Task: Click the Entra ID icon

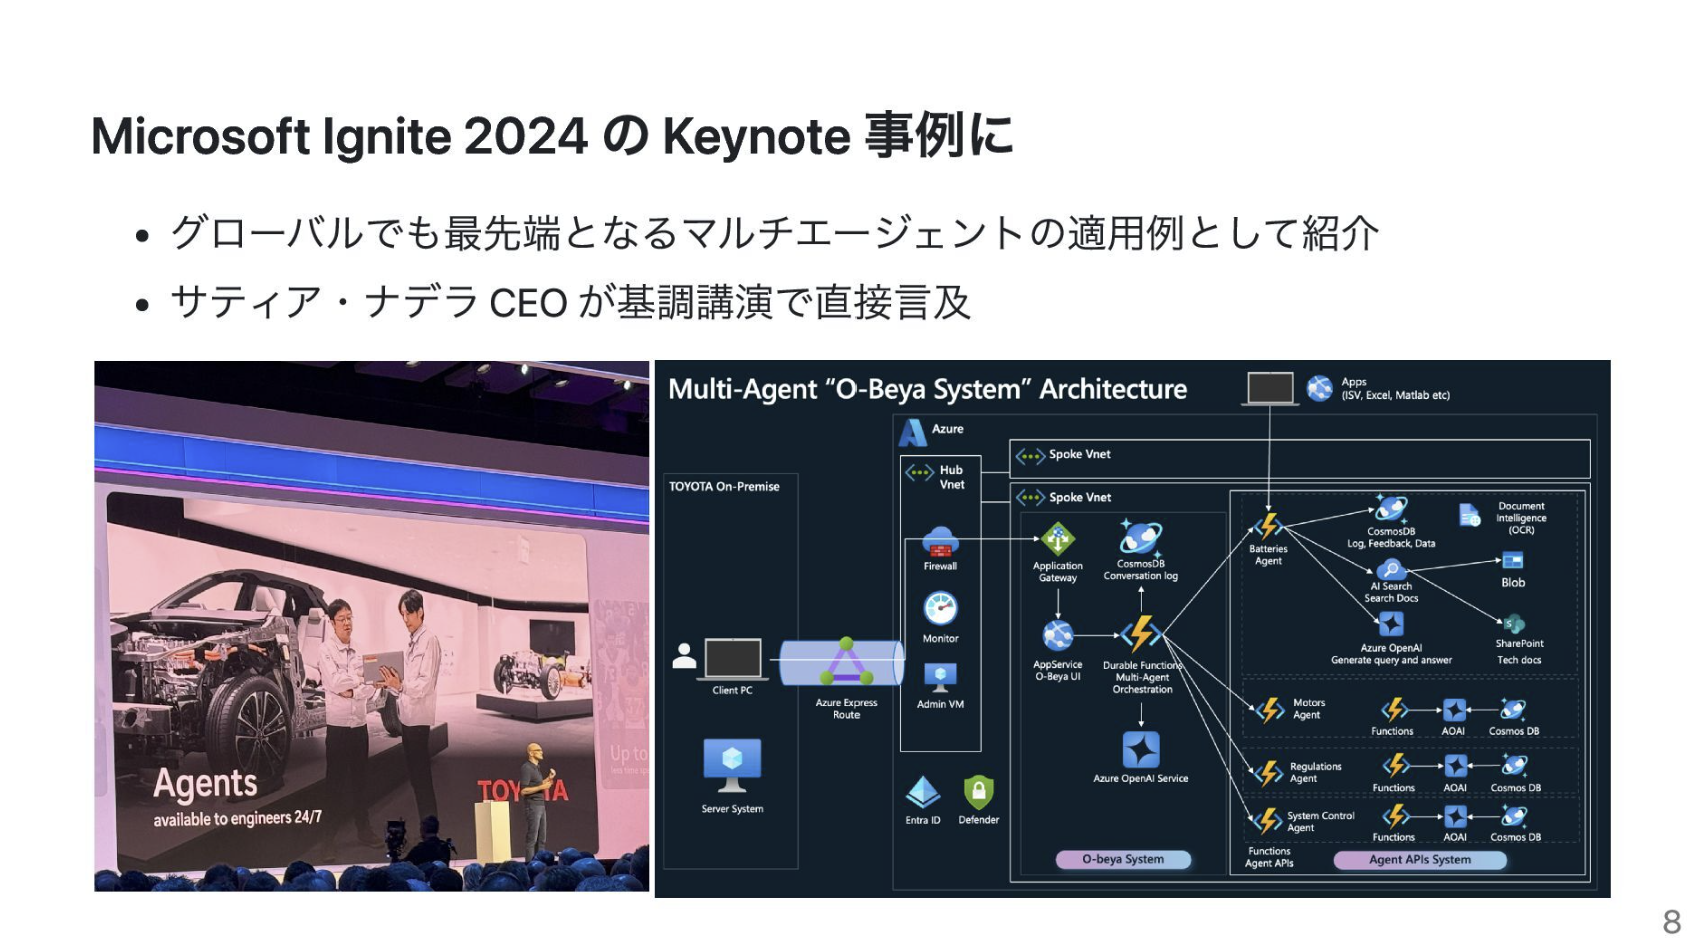Action: point(923,793)
